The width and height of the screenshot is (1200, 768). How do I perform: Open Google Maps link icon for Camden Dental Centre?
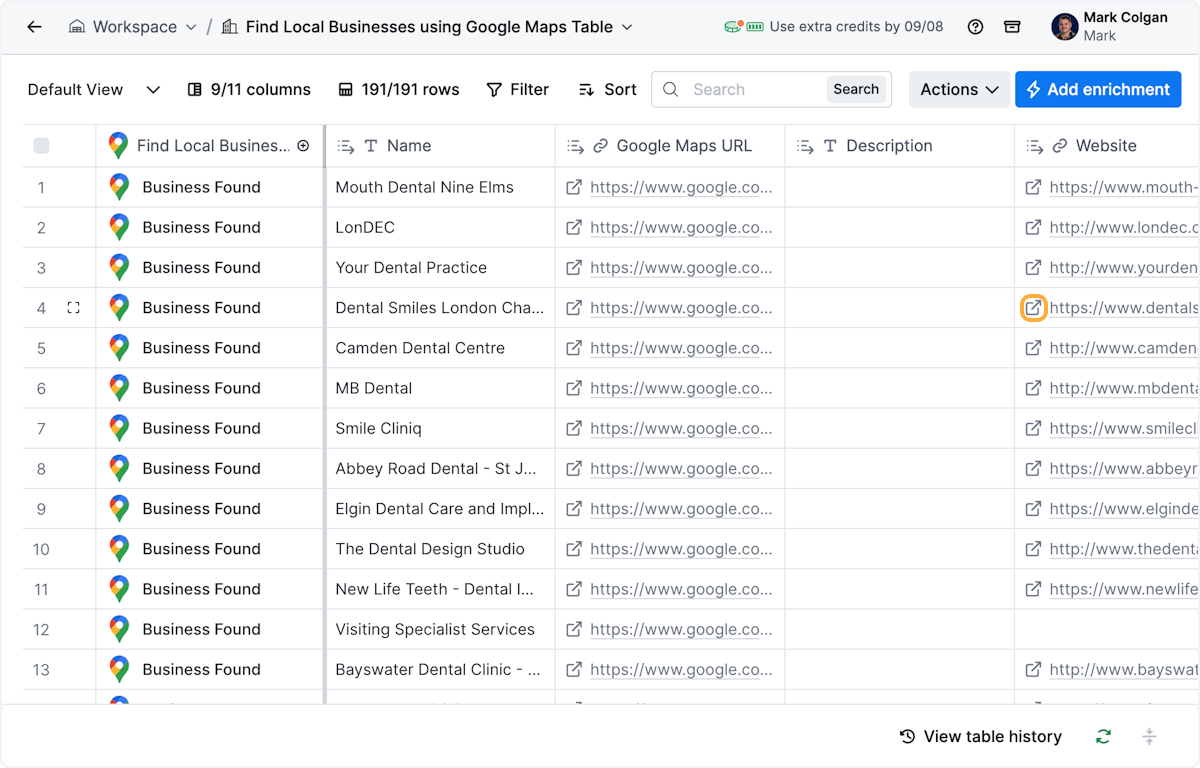click(x=574, y=348)
